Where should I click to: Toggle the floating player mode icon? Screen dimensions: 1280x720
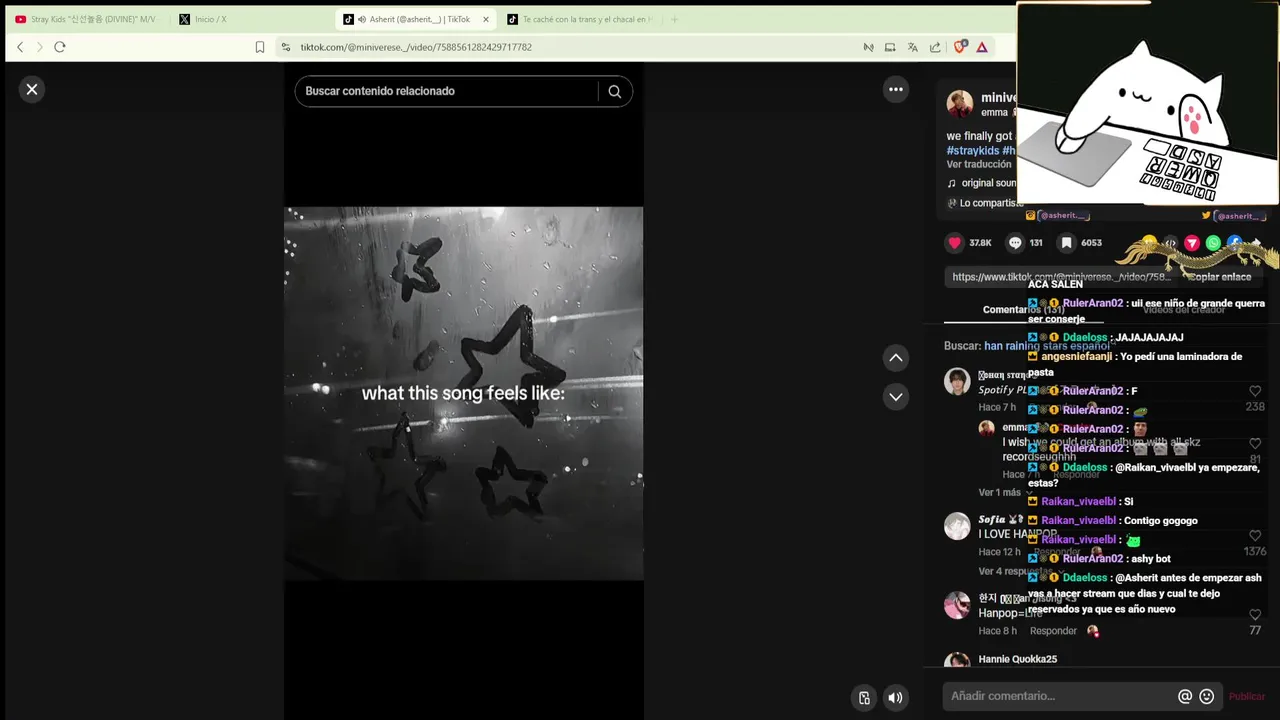[865, 698]
